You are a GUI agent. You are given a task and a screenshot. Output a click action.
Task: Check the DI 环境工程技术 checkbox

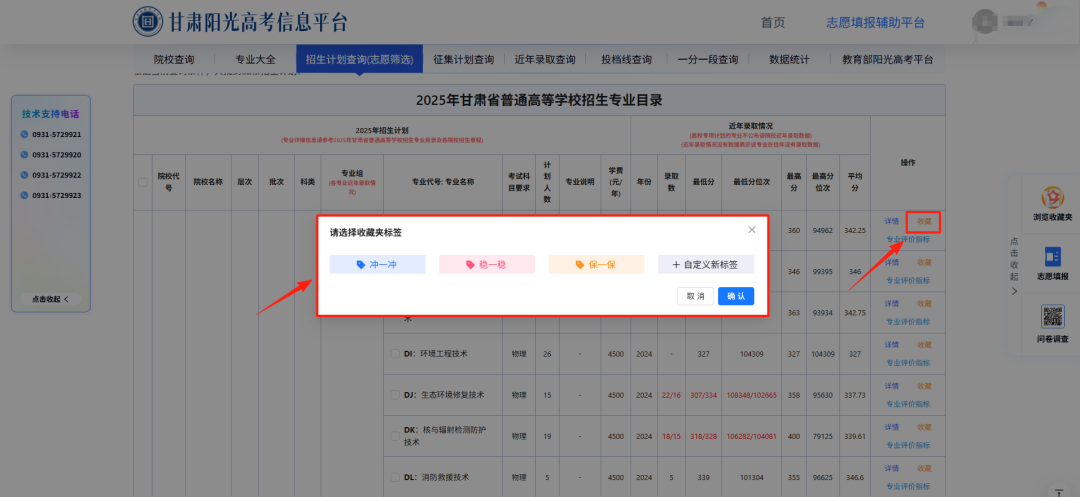pyautogui.click(x=395, y=354)
